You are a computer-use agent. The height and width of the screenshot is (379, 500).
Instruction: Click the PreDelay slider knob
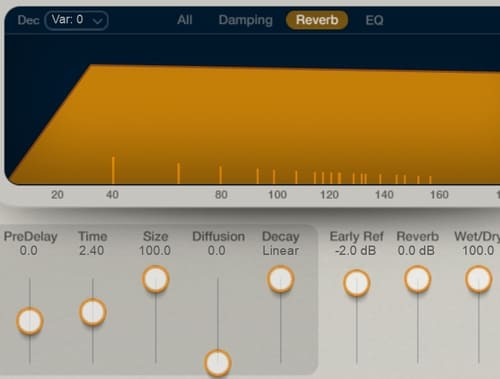(x=30, y=321)
